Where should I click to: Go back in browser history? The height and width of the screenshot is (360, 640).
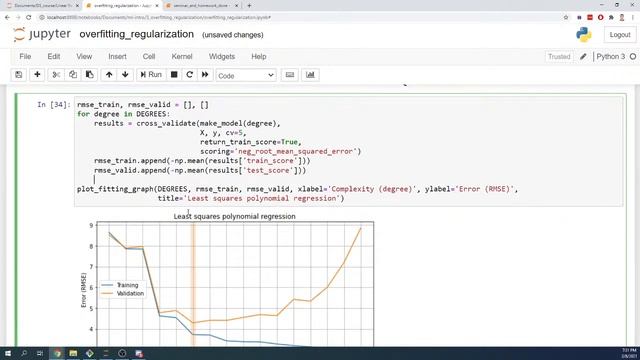[7, 18]
